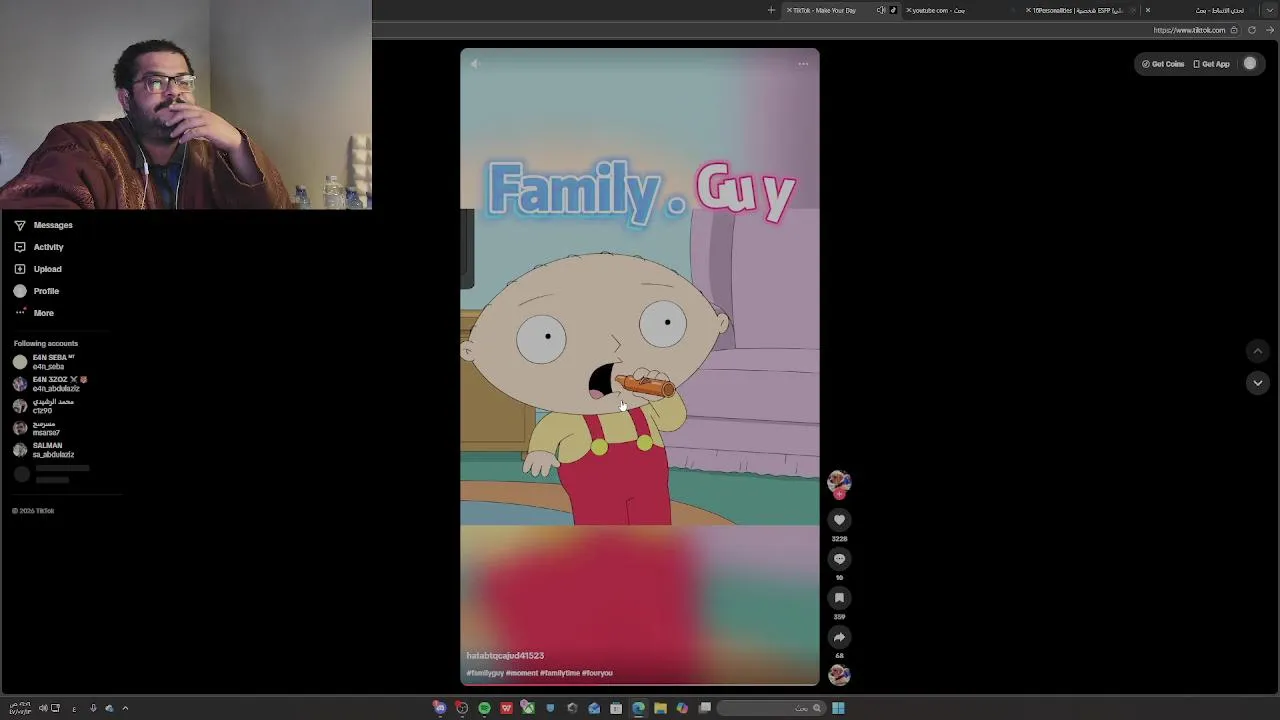Click the taskbar search box
1280x720 pixels.
pos(770,708)
